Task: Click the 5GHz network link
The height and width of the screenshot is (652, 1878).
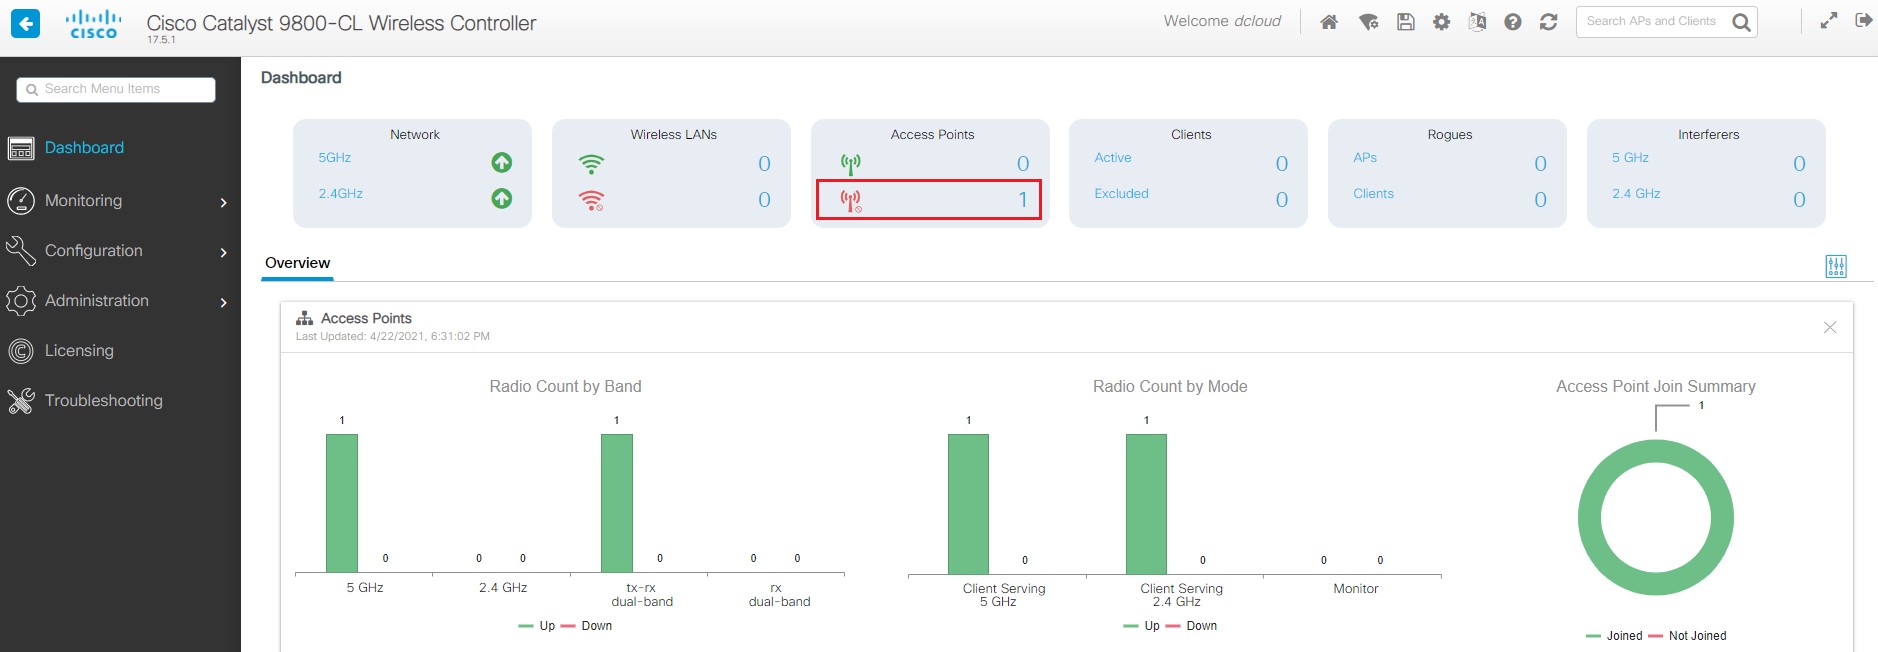Action: coord(335,158)
